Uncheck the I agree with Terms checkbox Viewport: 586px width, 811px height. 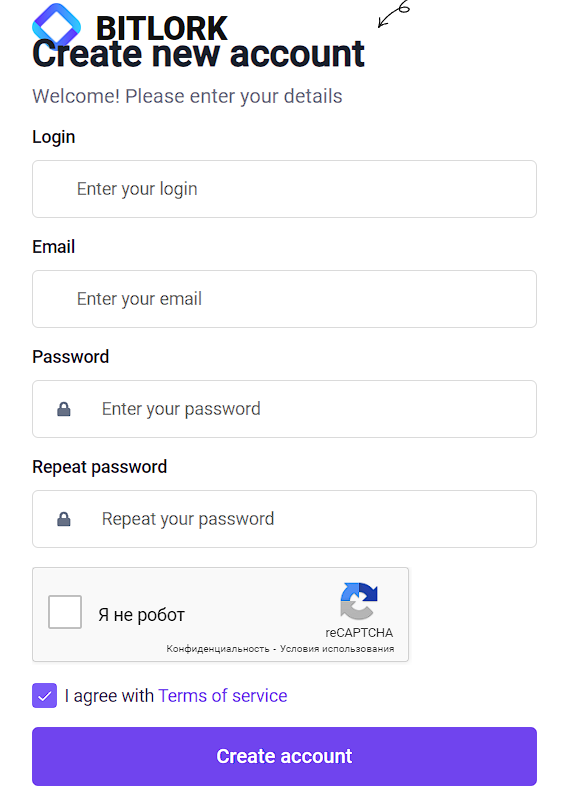(44, 696)
